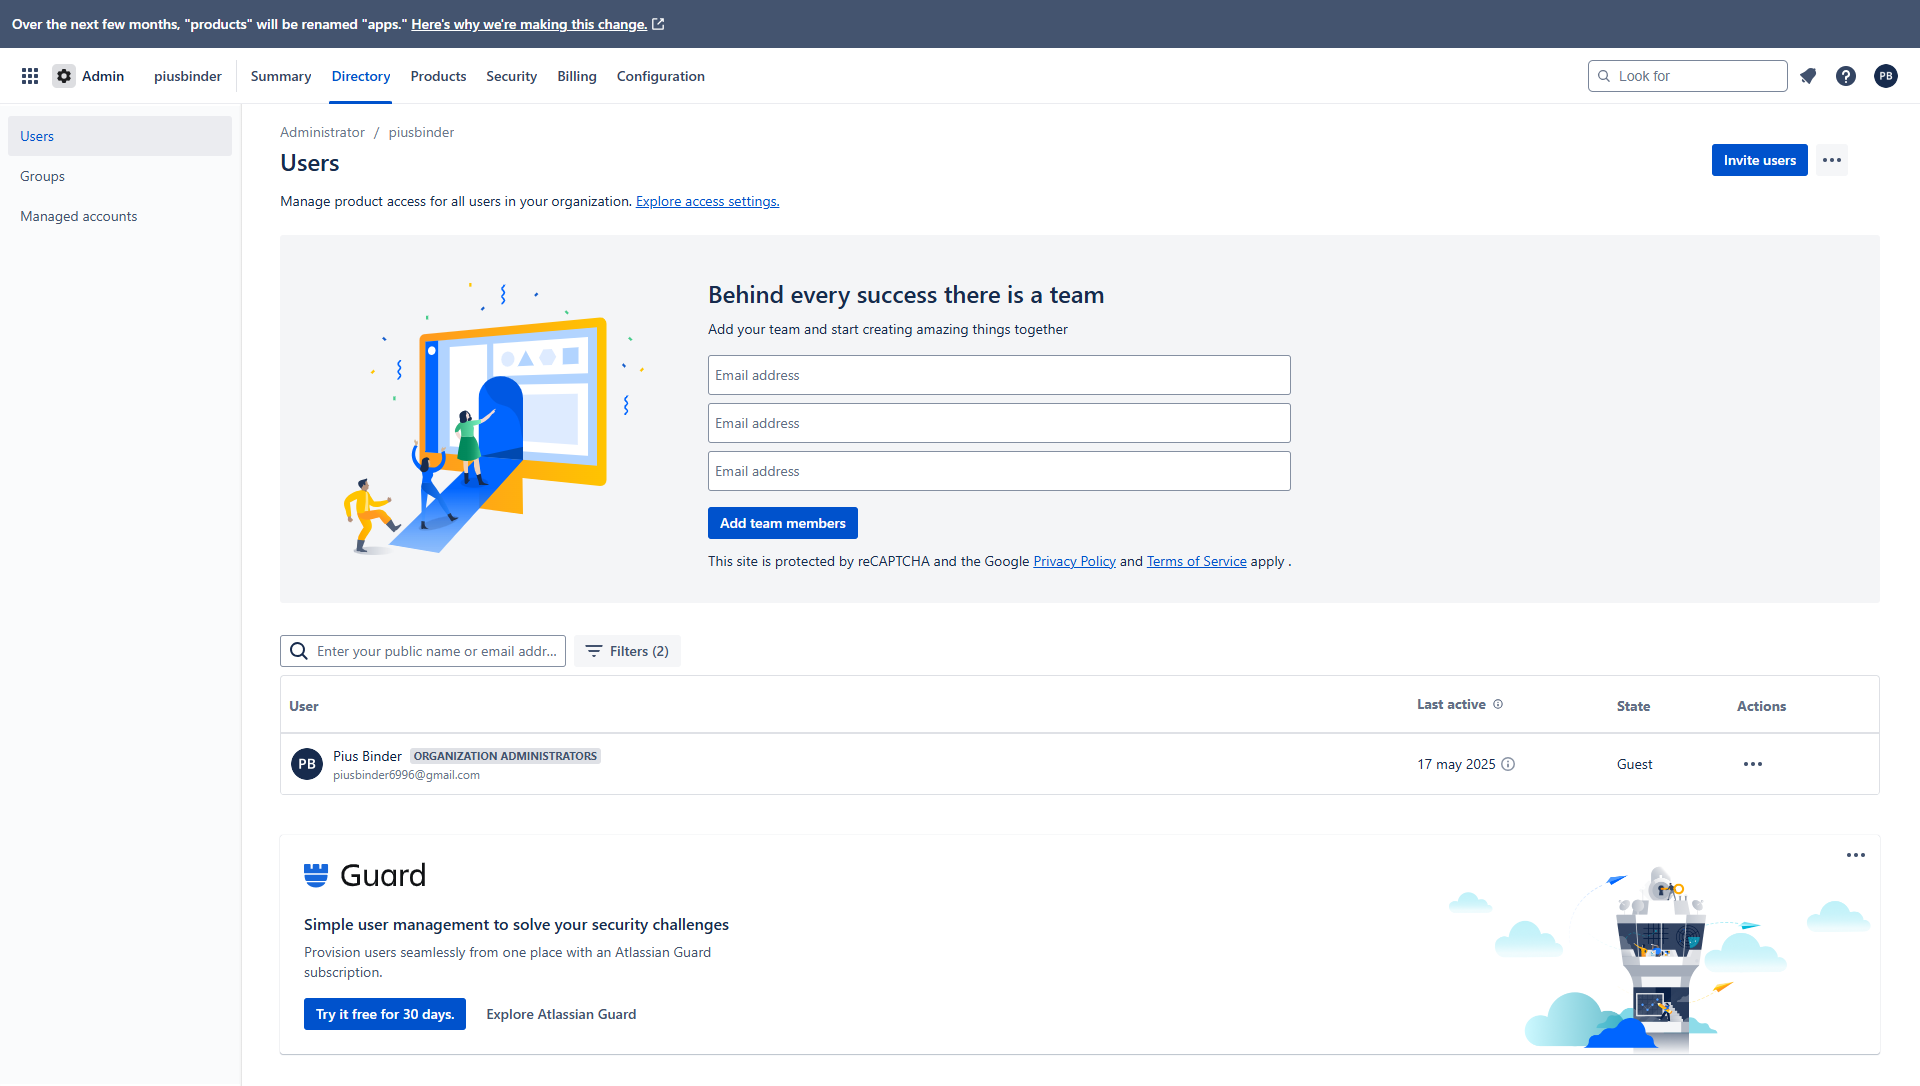This screenshot has height=1086, width=1920.
Task: Click the Guard shield logo icon
Action: click(316, 875)
